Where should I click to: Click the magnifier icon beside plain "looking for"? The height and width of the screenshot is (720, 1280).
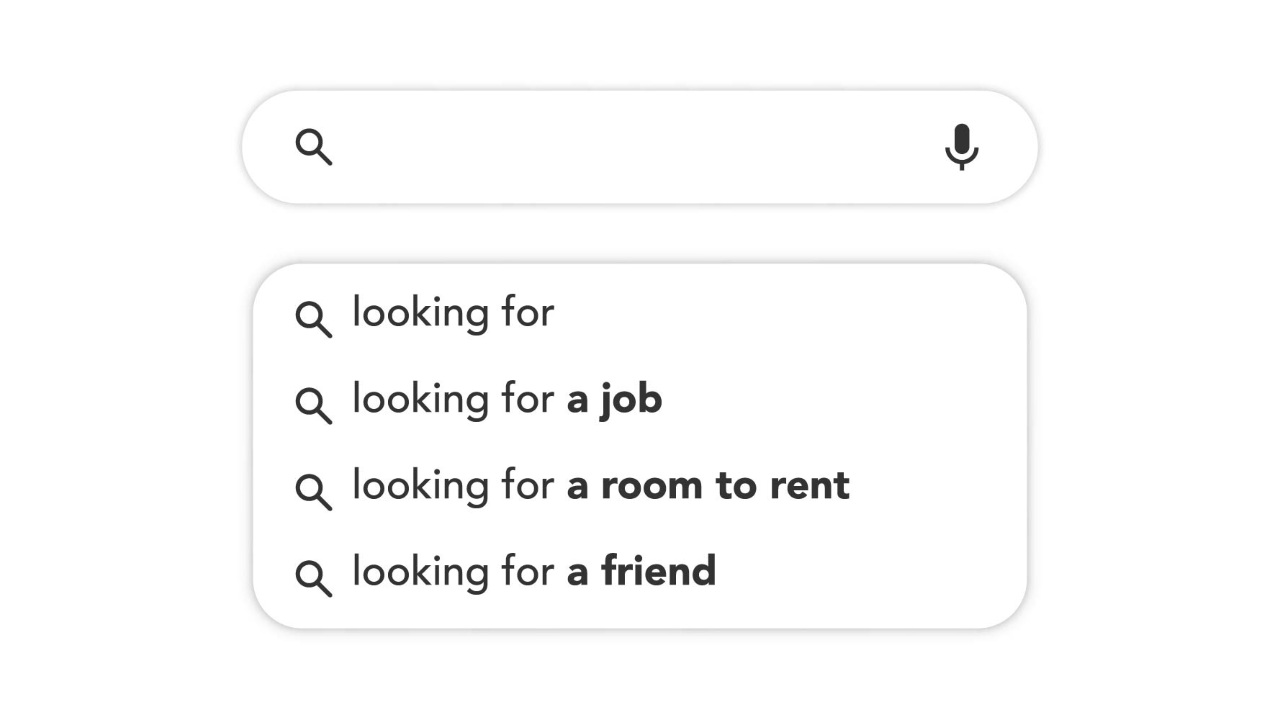click(x=314, y=320)
